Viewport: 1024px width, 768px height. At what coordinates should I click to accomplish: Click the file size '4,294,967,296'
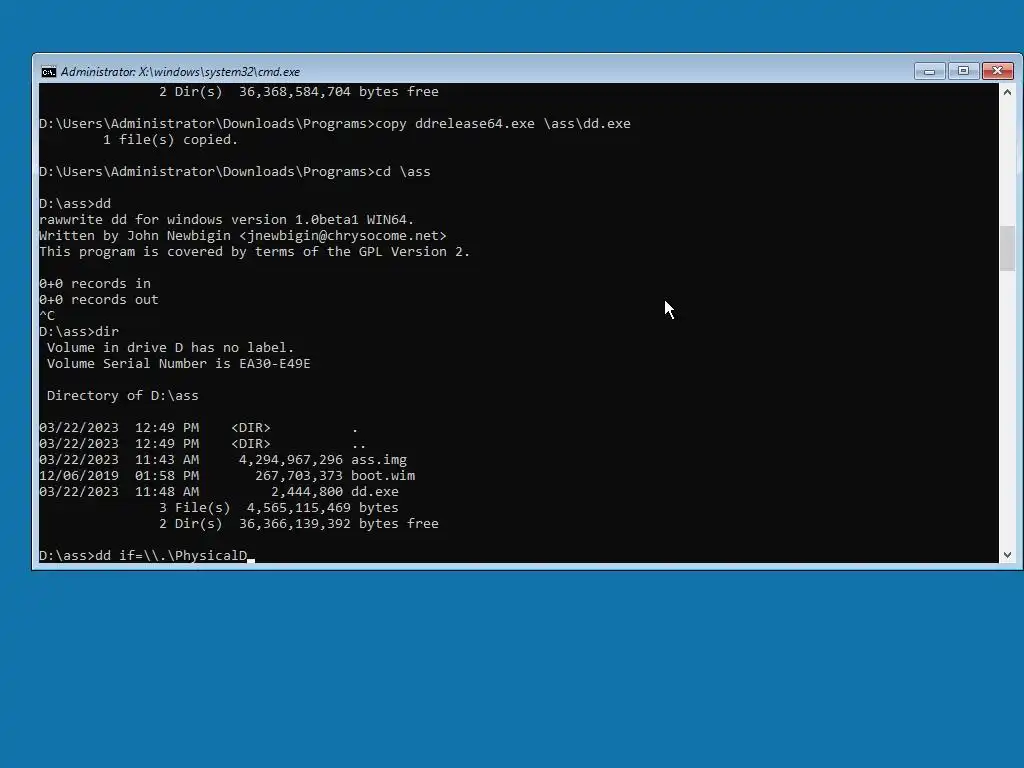(x=291, y=460)
